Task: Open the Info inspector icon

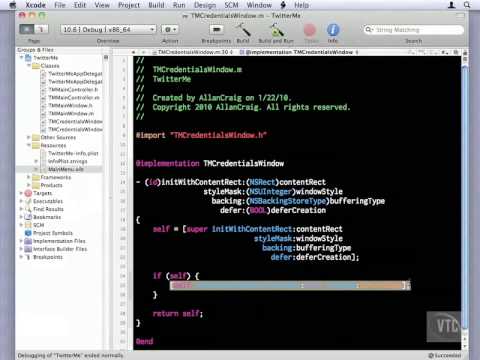Action: click(x=333, y=30)
